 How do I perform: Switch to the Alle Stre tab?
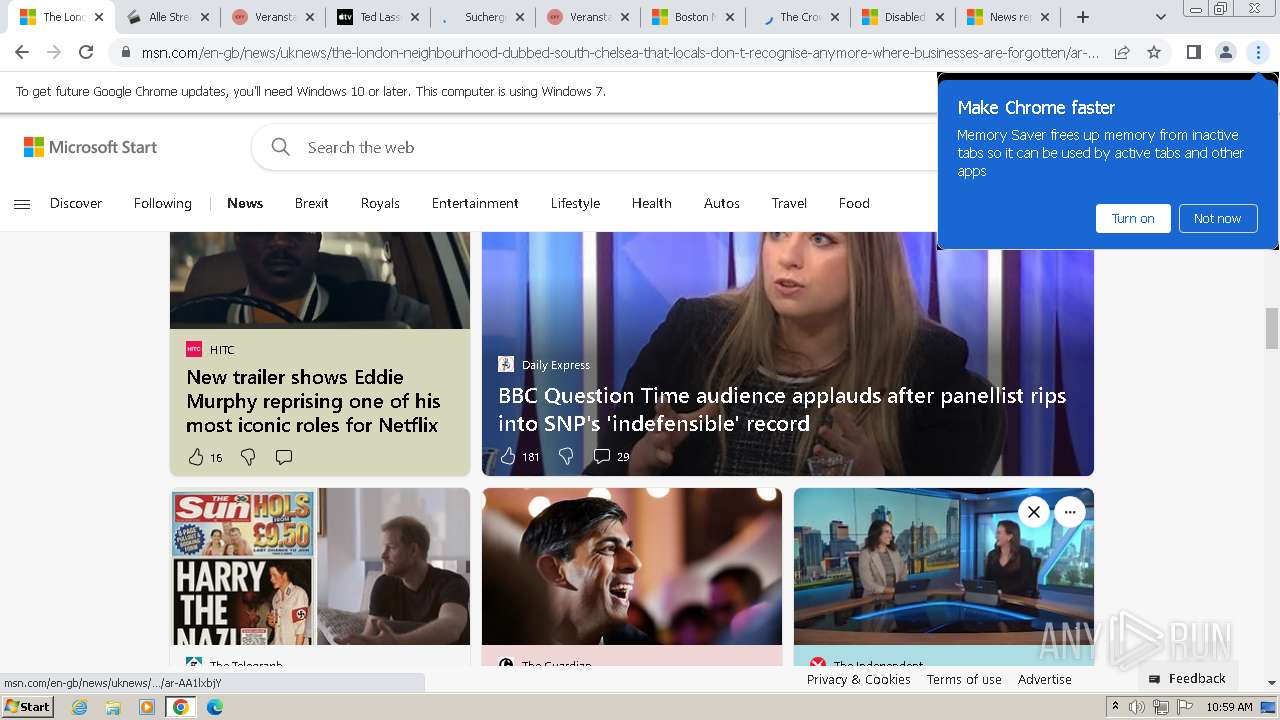(x=167, y=17)
